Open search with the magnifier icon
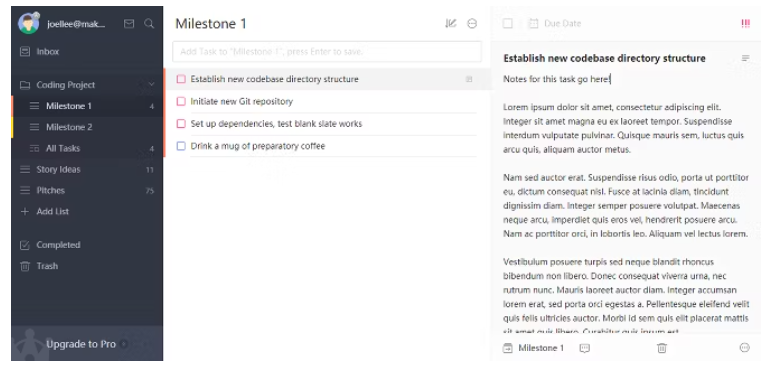 [x=149, y=24]
